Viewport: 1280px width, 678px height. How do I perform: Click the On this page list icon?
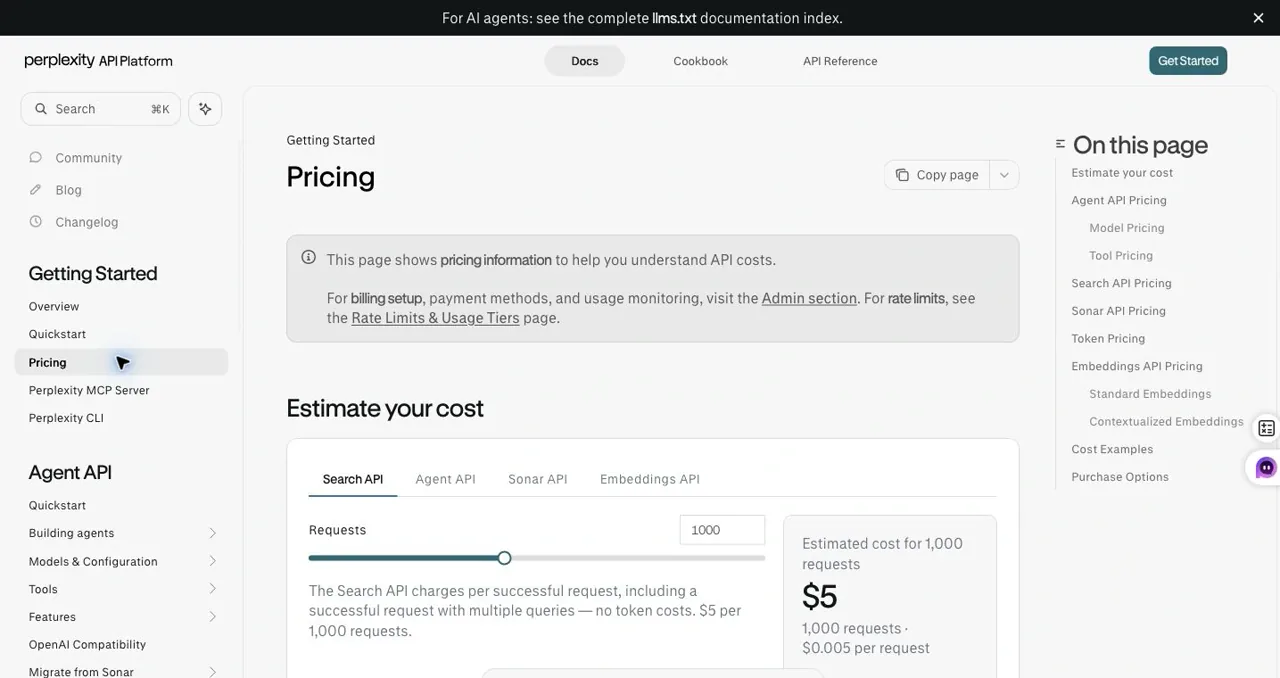tap(1060, 144)
